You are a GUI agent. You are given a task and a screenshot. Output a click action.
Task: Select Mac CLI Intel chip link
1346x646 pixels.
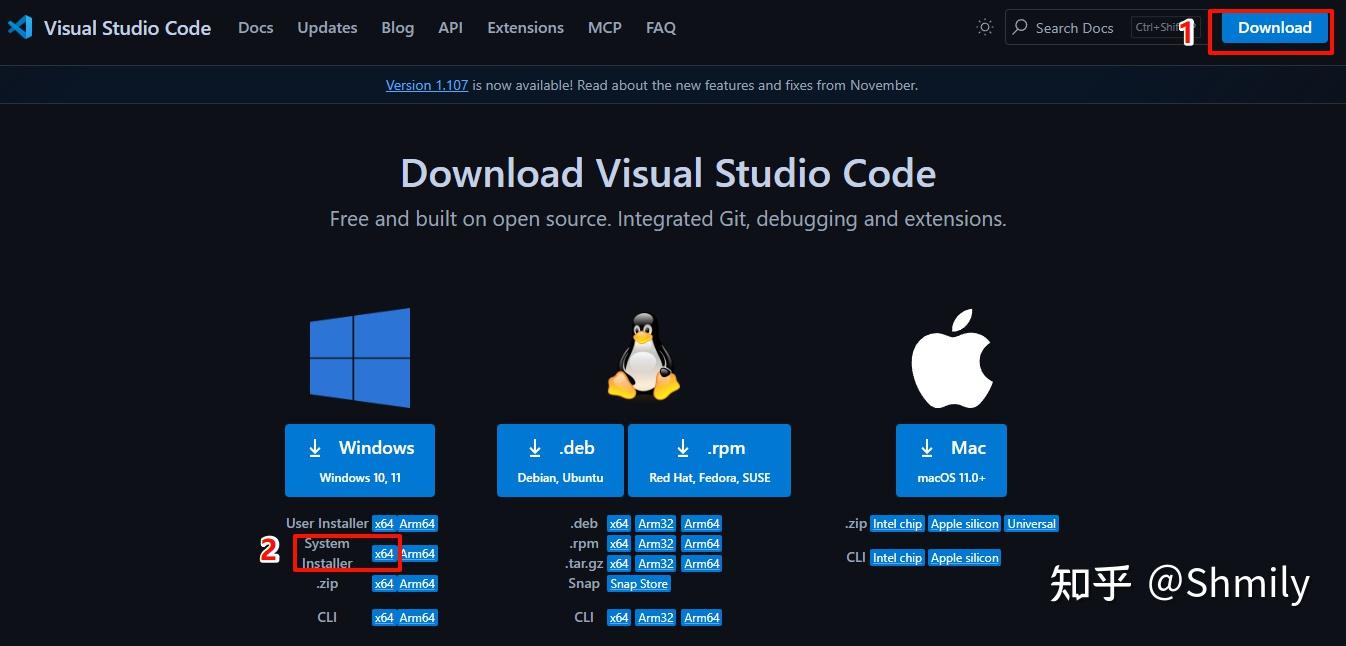point(897,558)
